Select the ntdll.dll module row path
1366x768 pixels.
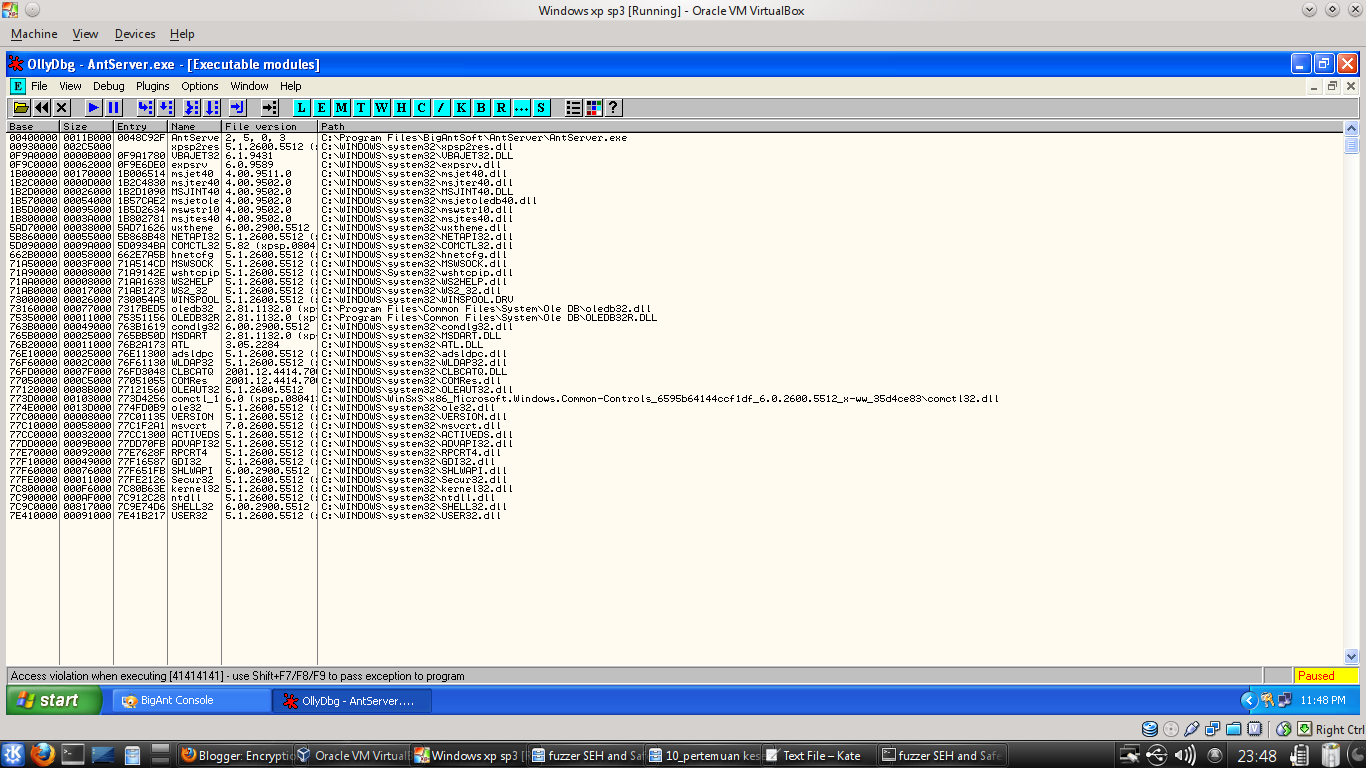[408, 497]
